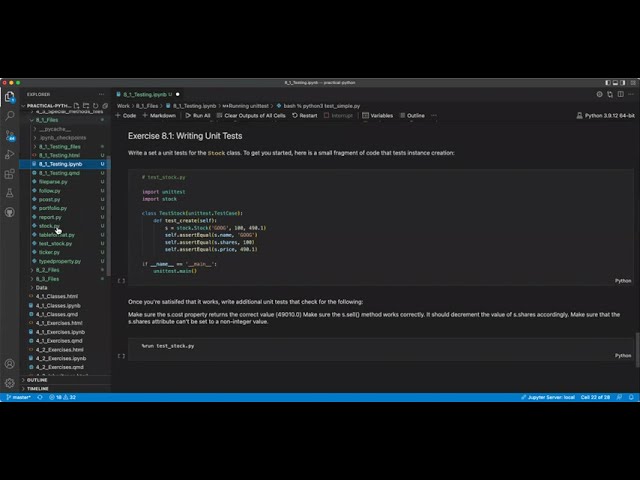Viewport: 640px width, 480px height.
Task: Click Jupyter Server: local in status bar
Action: tap(548, 397)
